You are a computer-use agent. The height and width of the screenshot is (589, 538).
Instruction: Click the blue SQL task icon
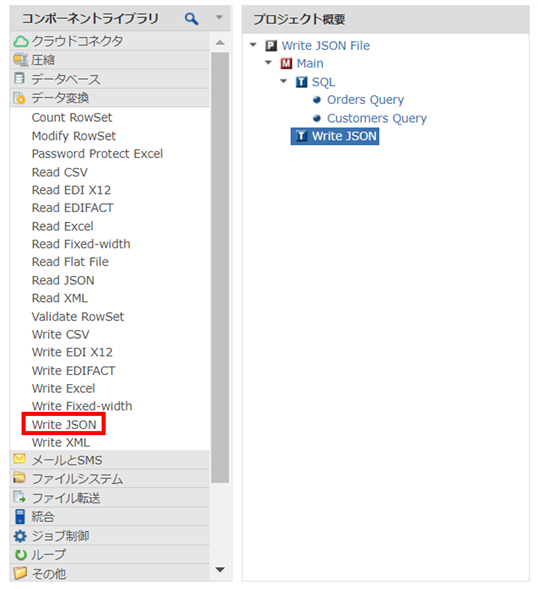point(301,82)
